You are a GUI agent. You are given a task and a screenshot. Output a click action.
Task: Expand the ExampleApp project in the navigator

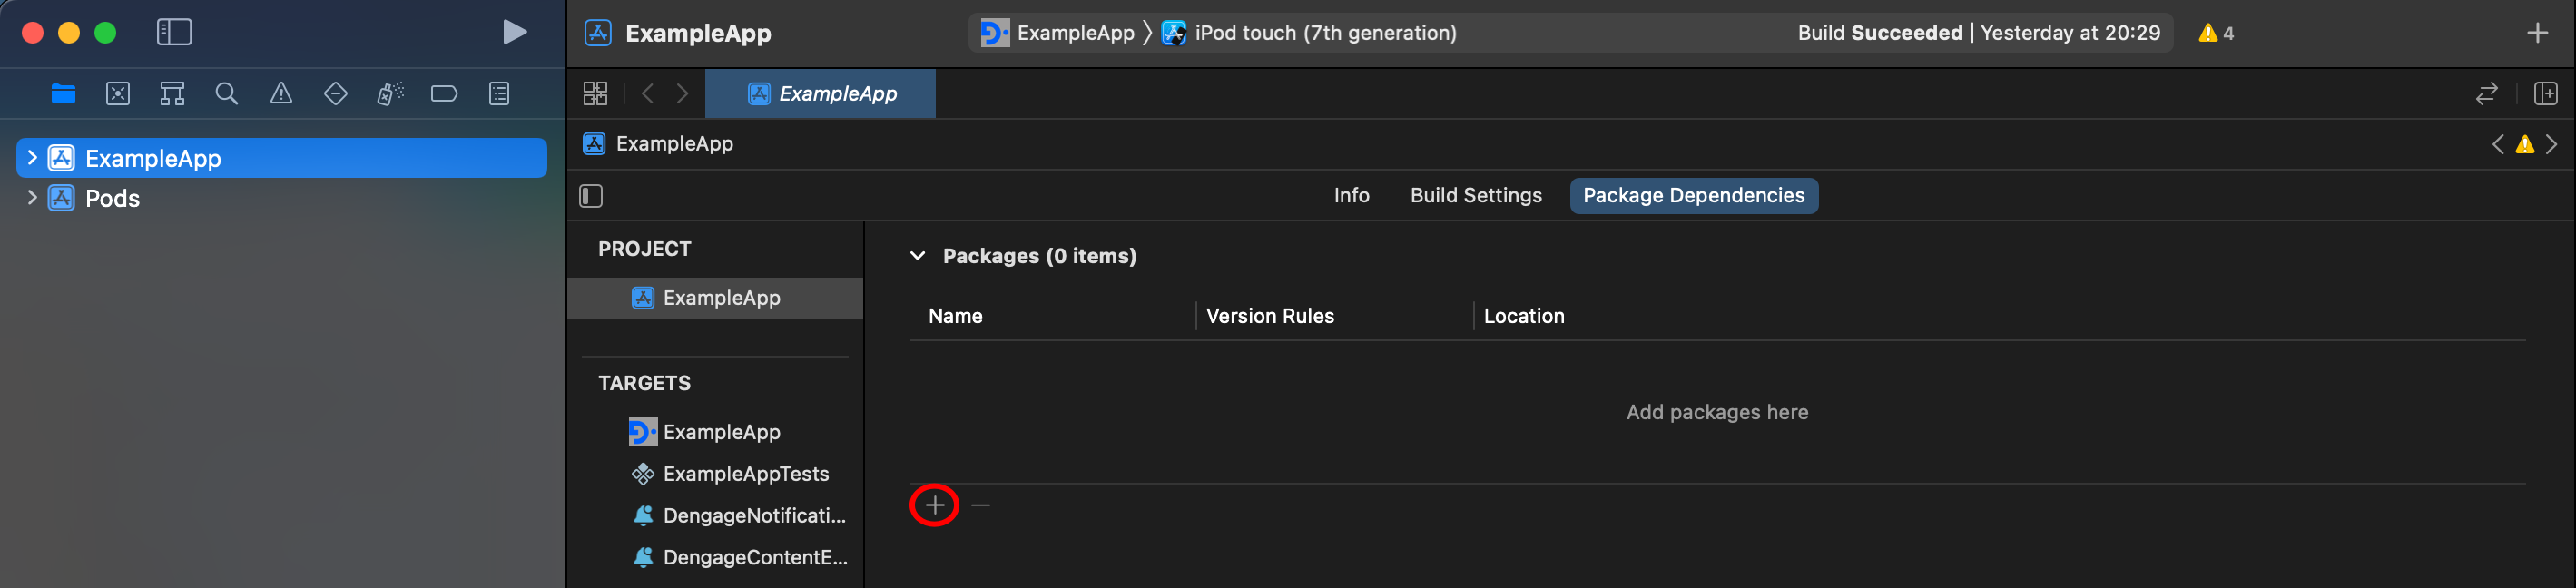tap(32, 158)
